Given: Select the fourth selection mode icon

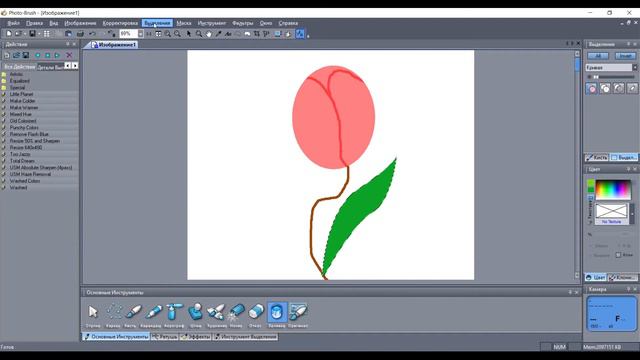Looking at the screenshot, I should [632, 88].
